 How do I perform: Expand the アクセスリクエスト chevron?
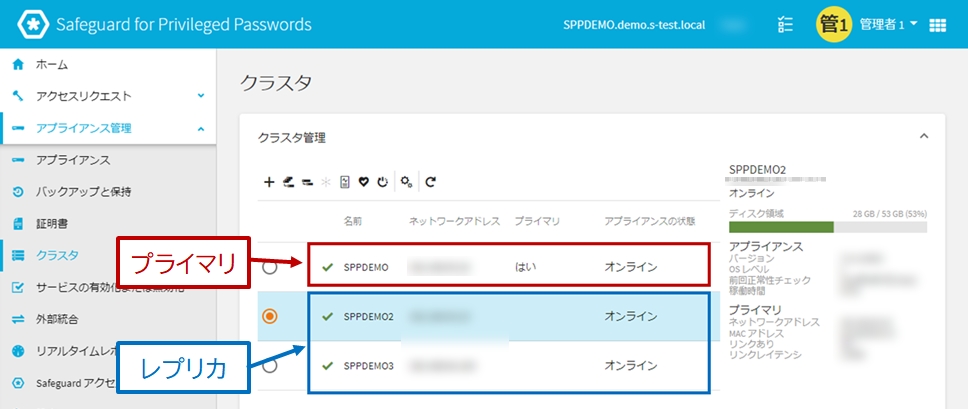click(x=201, y=96)
